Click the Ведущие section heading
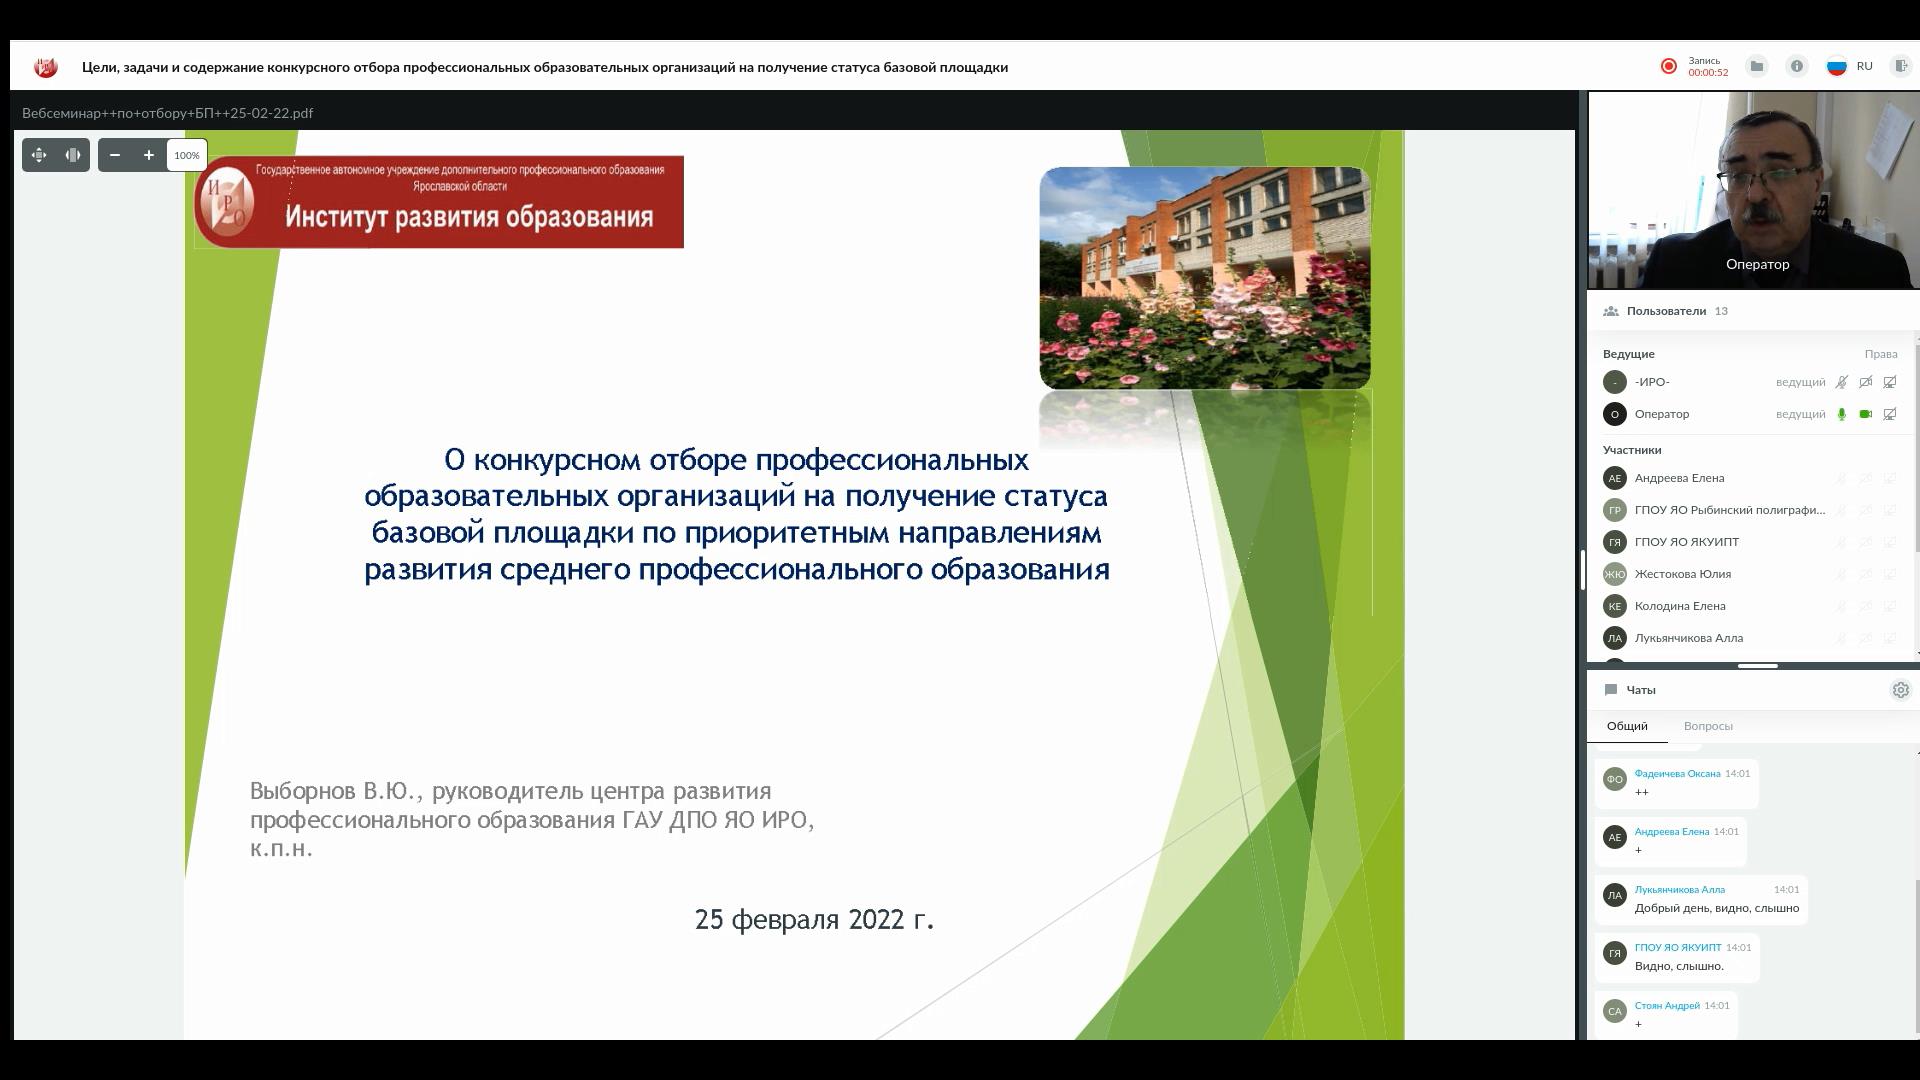 pyautogui.click(x=1628, y=354)
